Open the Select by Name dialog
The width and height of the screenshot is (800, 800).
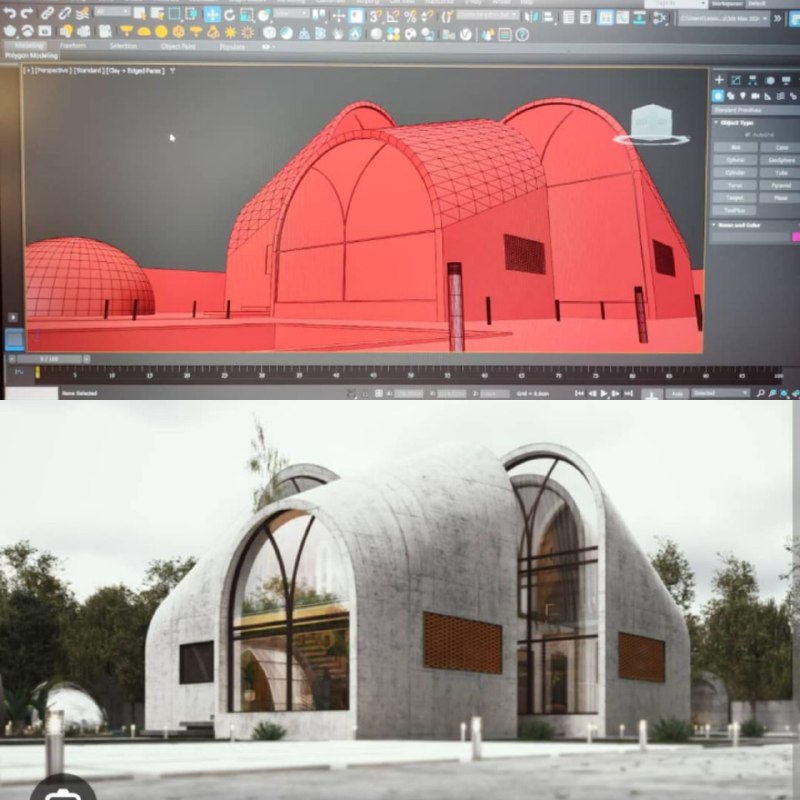(x=156, y=14)
